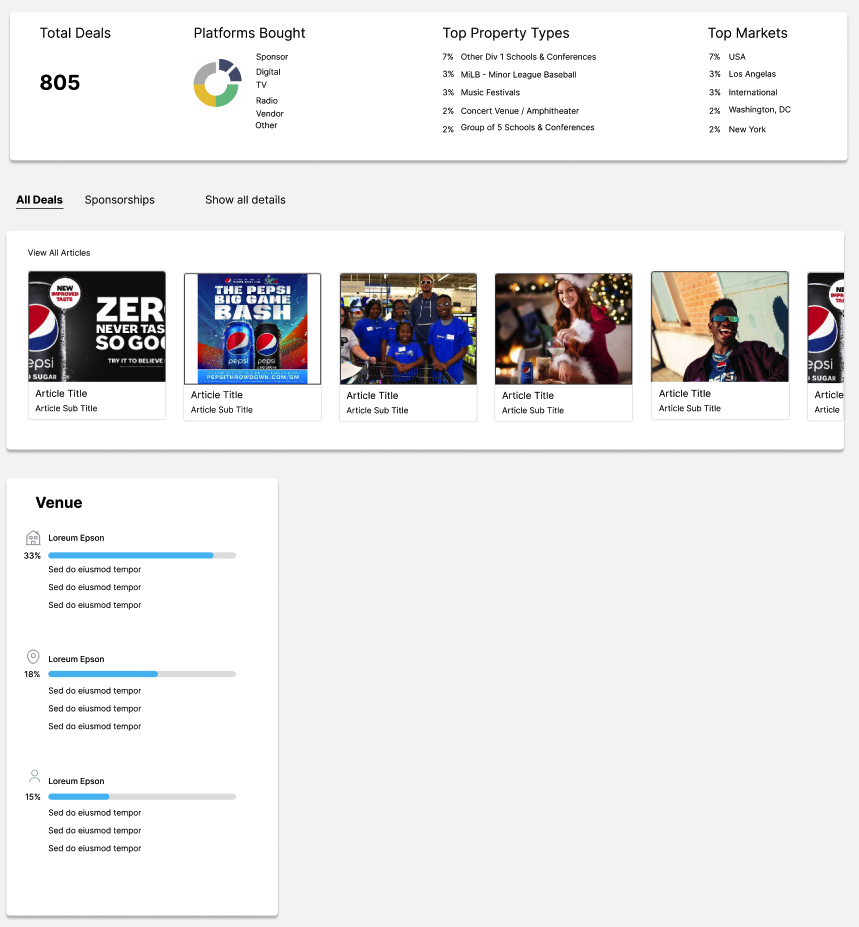The width and height of the screenshot is (859, 927).
Task: Click the Top Property Types heading
Action: tap(506, 33)
